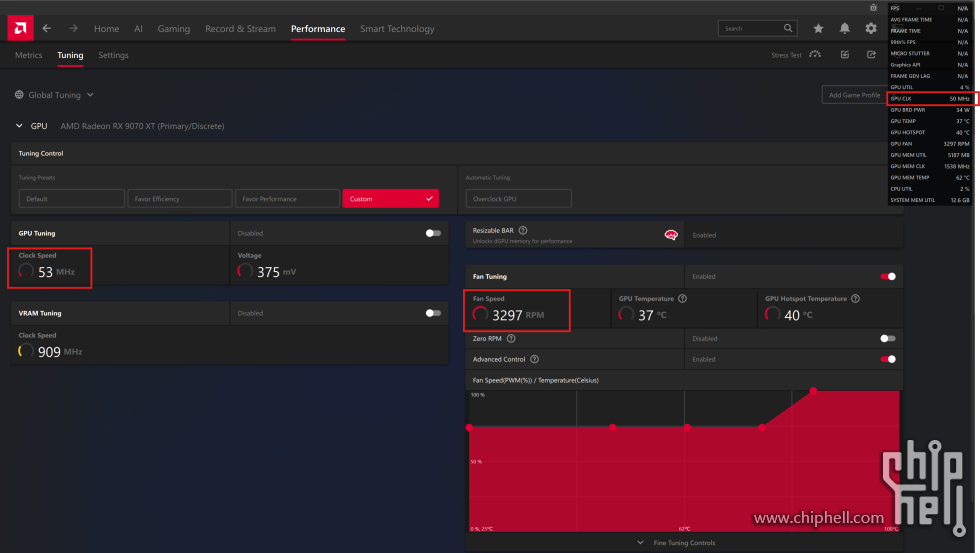
Task: Select the Favor Efficiency preset
Action: tap(179, 199)
